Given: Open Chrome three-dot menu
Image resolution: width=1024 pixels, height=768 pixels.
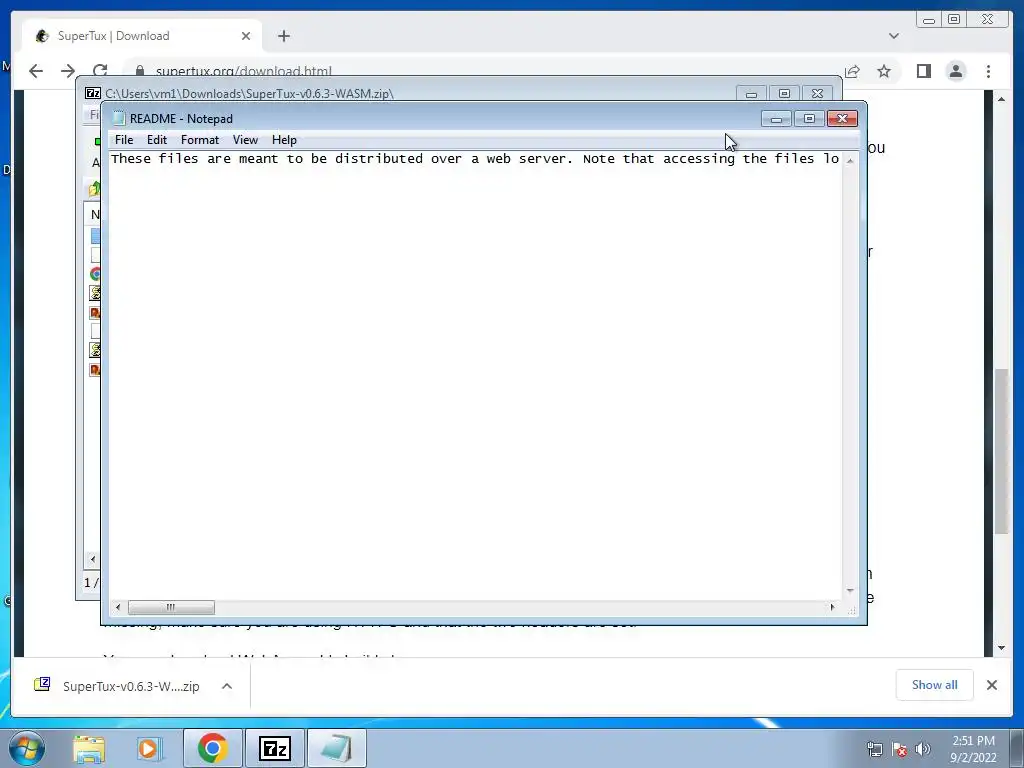Looking at the screenshot, I should click(988, 71).
